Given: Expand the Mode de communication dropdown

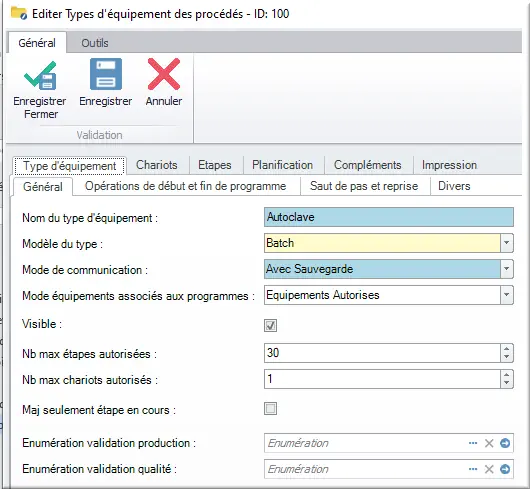Looking at the screenshot, I should point(506,269).
